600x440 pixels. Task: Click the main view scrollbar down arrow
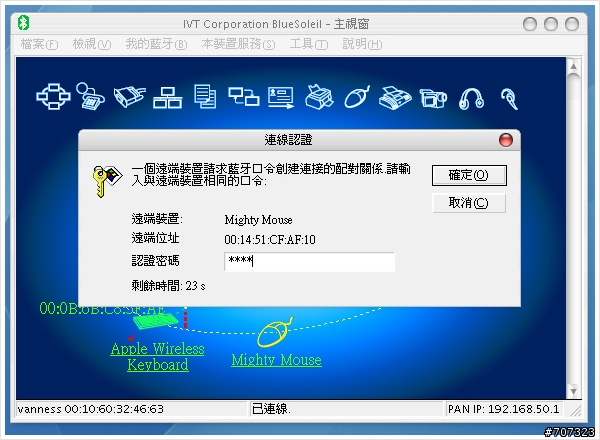[573, 391]
